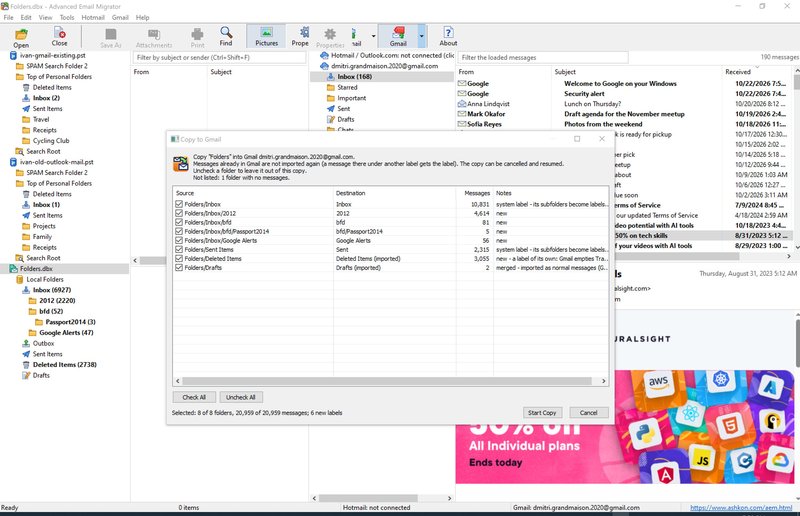Image resolution: width=800 pixels, height=516 pixels.
Task: Open the ashkon.com link in status bar
Action: pos(741,507)
